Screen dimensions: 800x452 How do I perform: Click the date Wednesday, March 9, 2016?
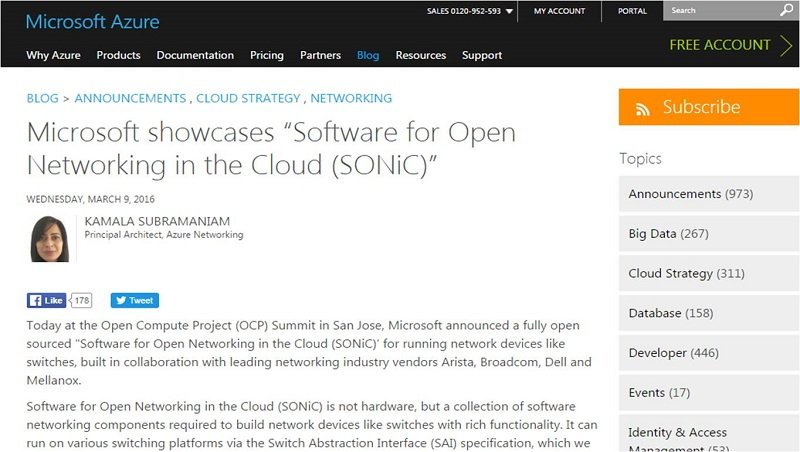[90, 199]
